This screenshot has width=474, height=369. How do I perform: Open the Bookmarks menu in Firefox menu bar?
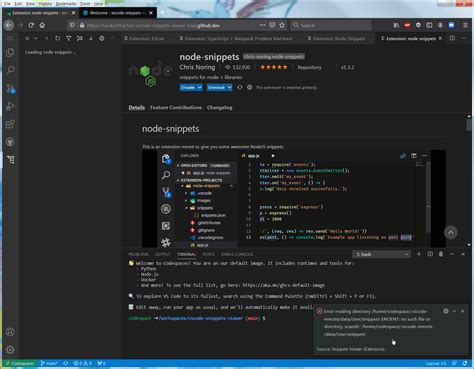pyautogui.click(x=66, y=4)
